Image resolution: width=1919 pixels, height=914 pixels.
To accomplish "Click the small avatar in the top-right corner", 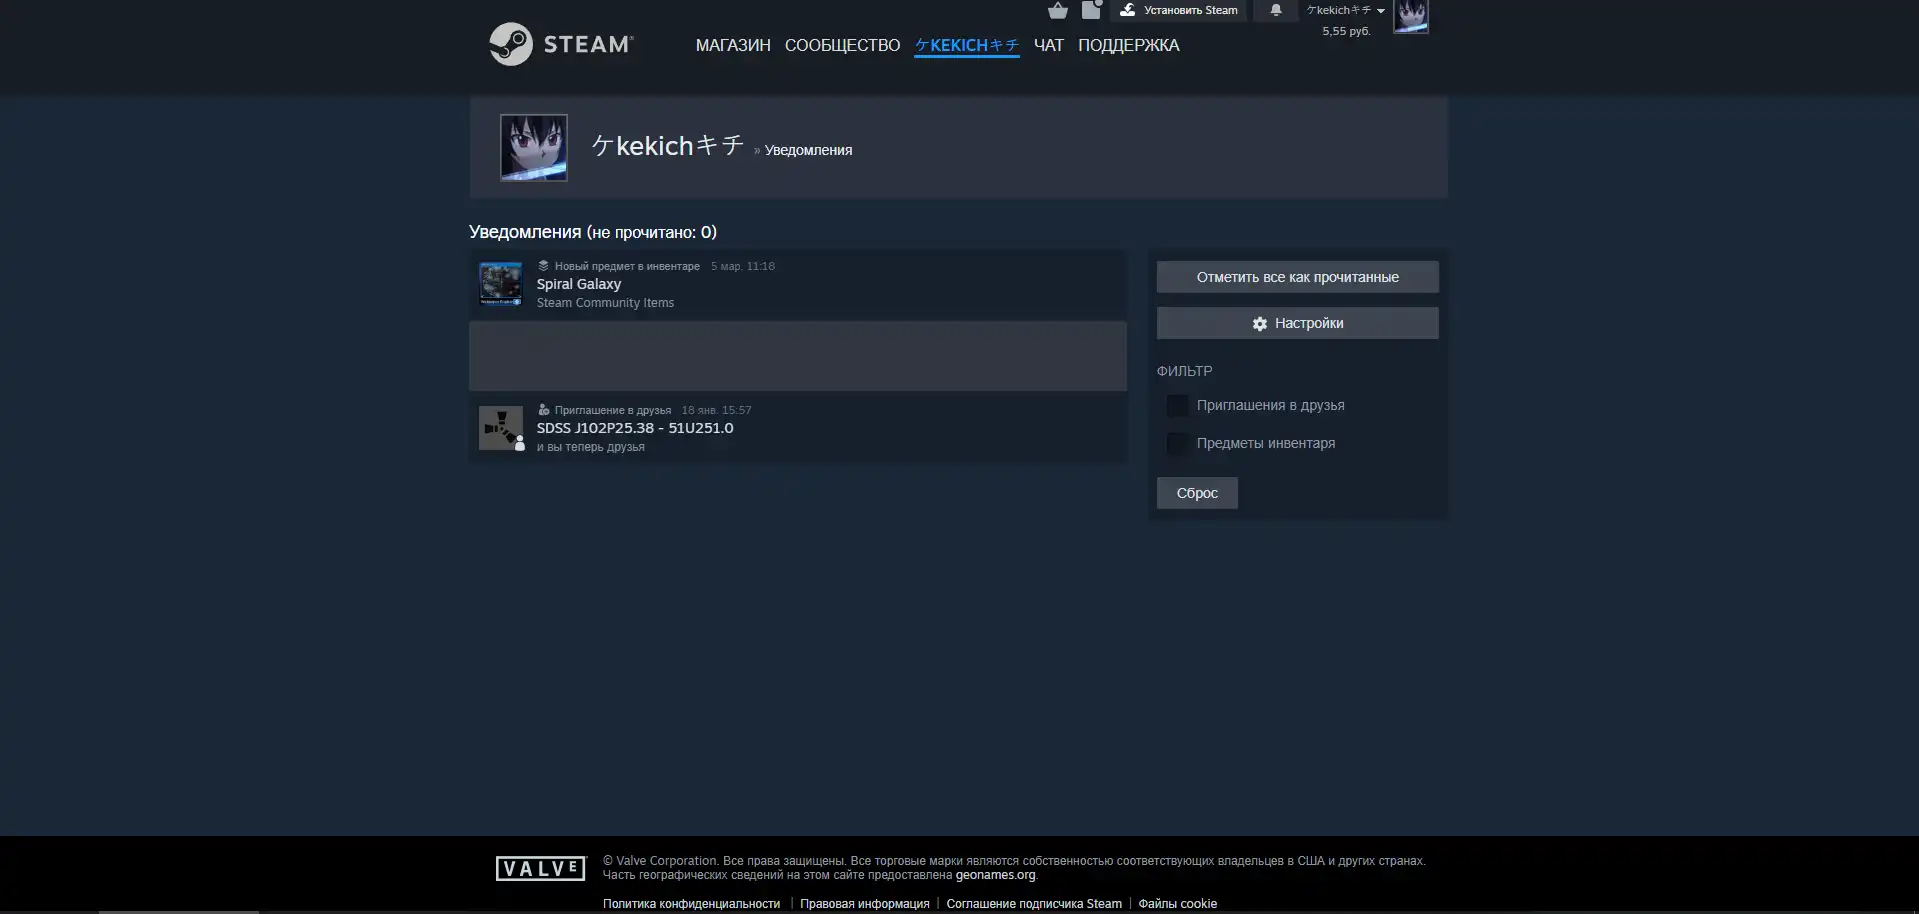I will tap(1411, 16).
